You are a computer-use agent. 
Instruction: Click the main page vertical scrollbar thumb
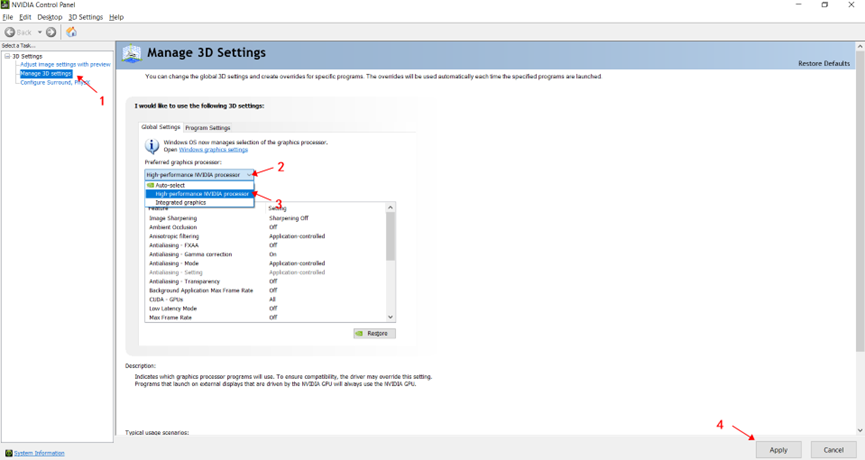(860, 202)
